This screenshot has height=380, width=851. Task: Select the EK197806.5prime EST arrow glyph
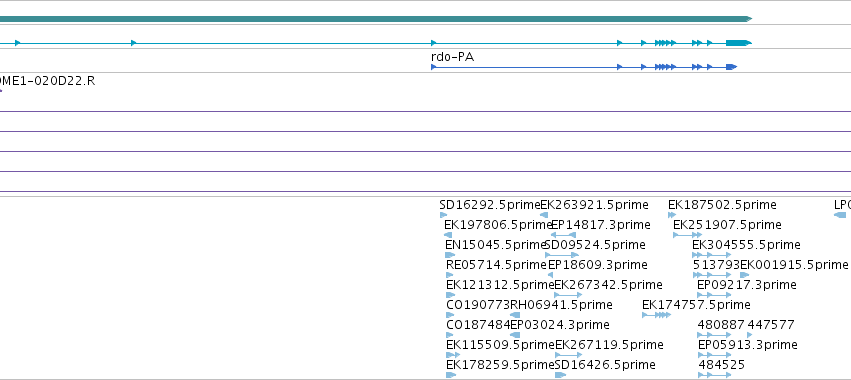pyautogui.click(x=448, y=235)
